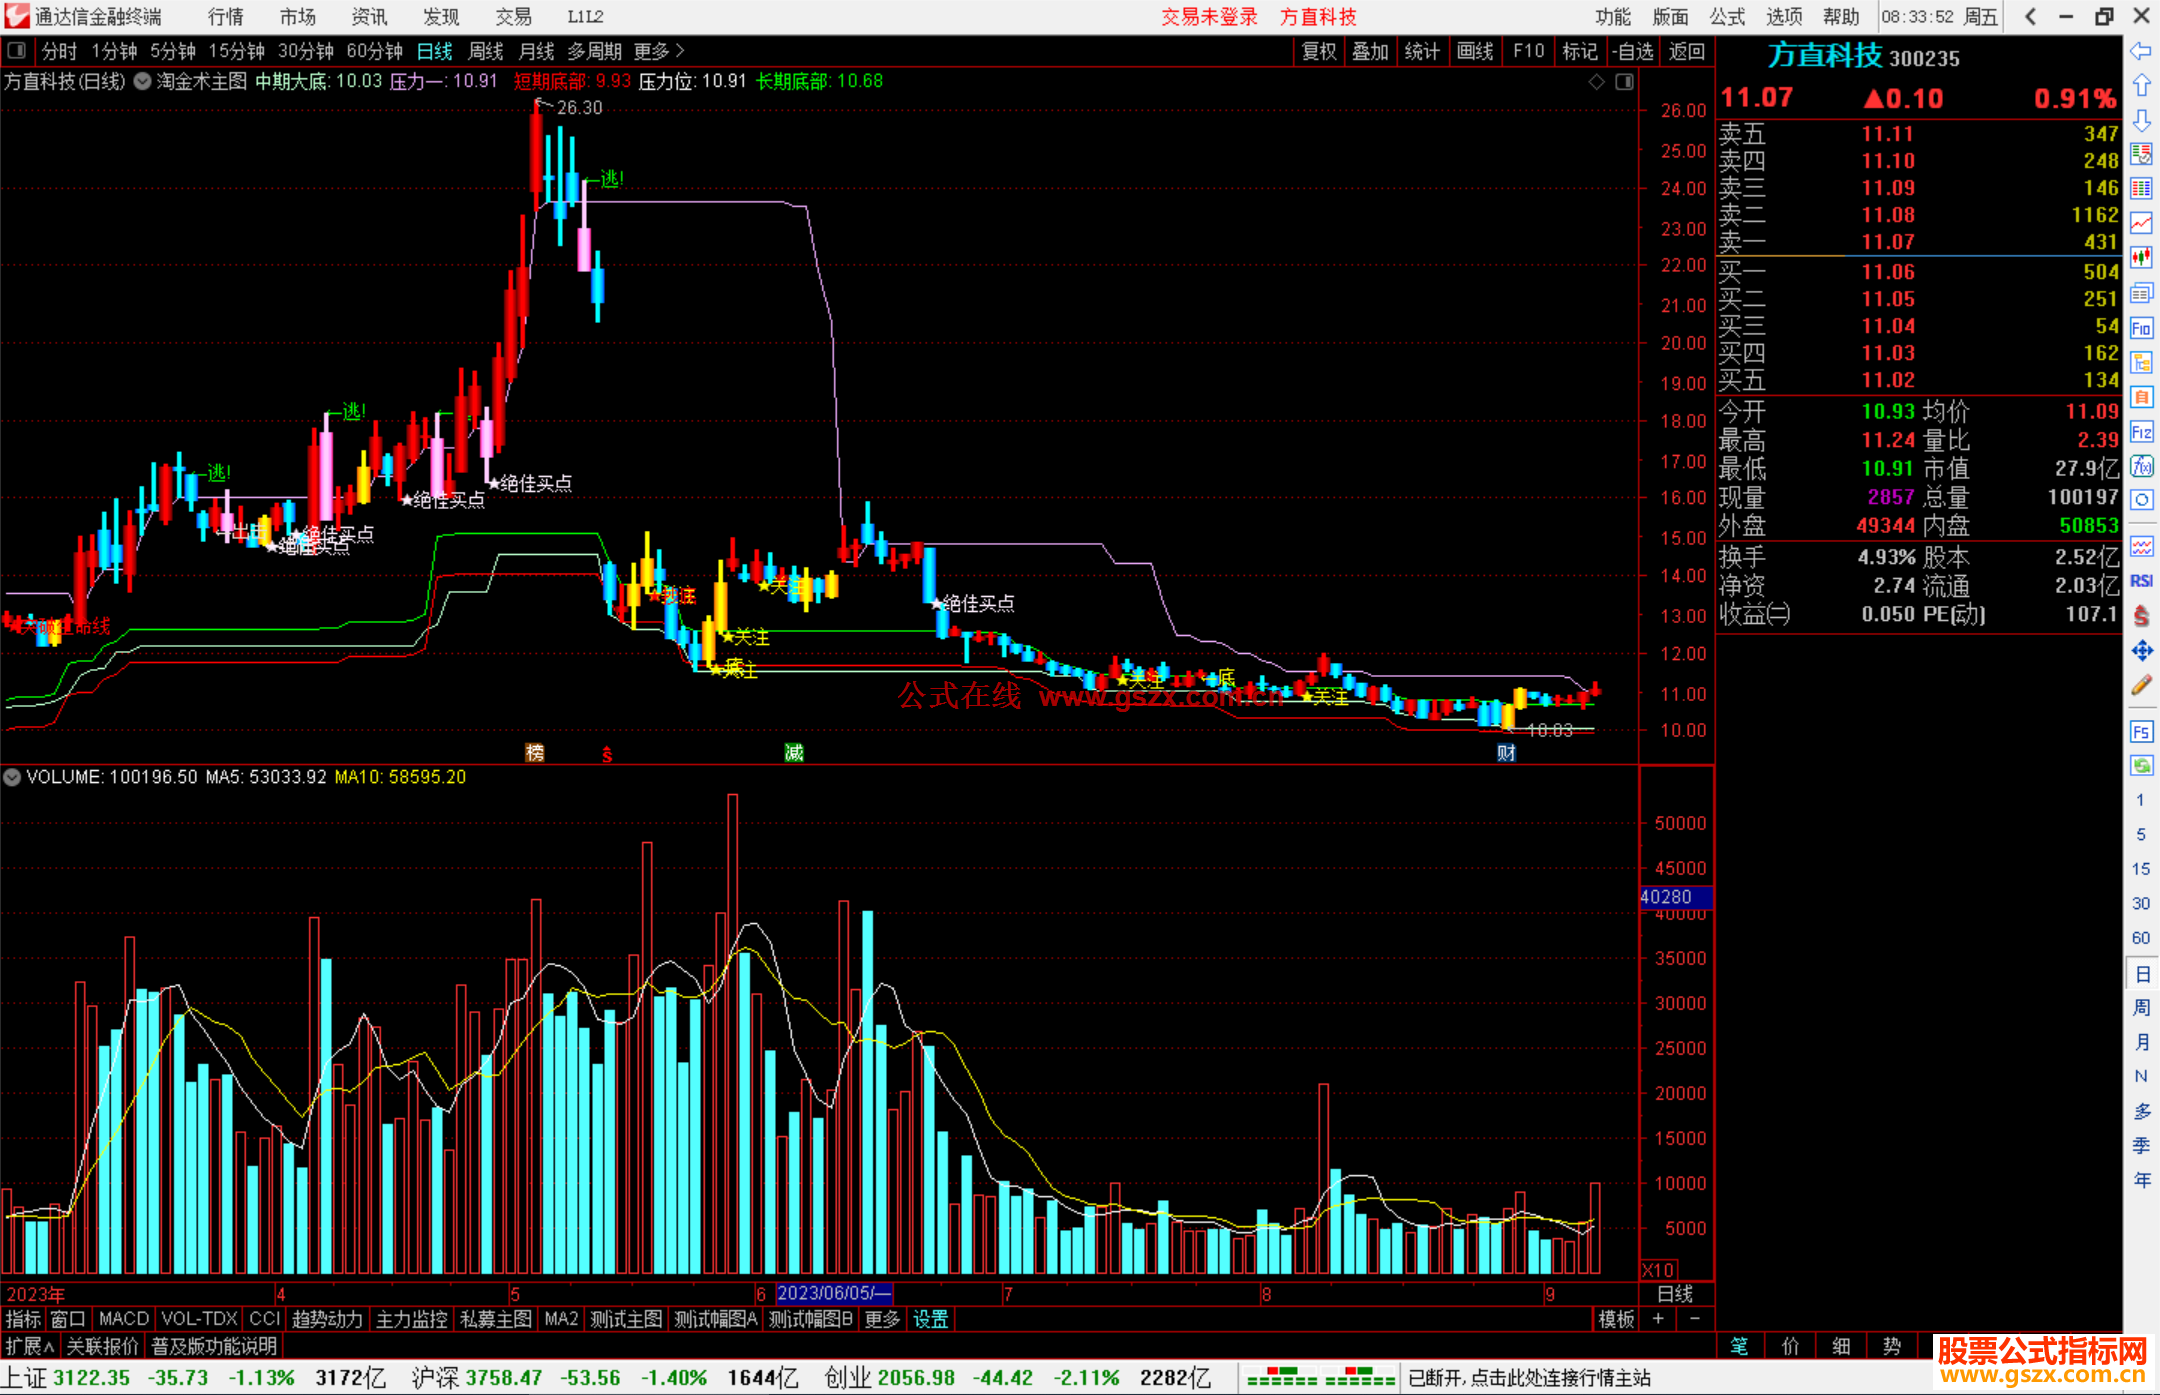
Task: Click disconnected status message to reconnect
Action: coord(1529,1378)
